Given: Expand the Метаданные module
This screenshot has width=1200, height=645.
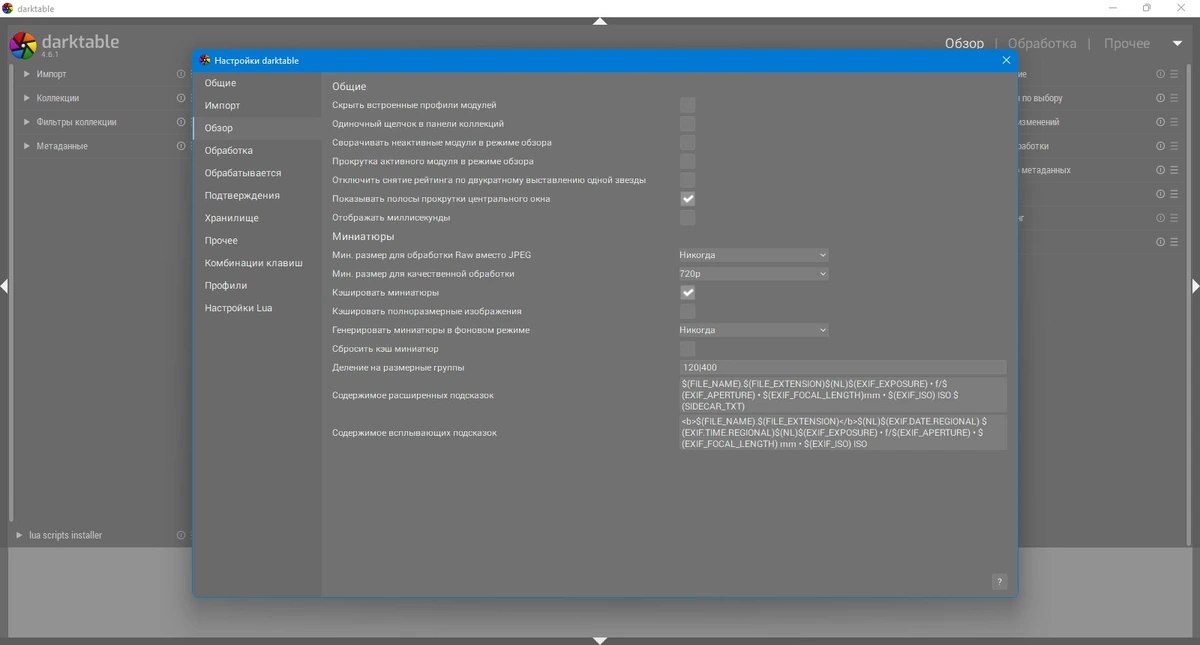Looking at the screenshot, I should (27, 146).
